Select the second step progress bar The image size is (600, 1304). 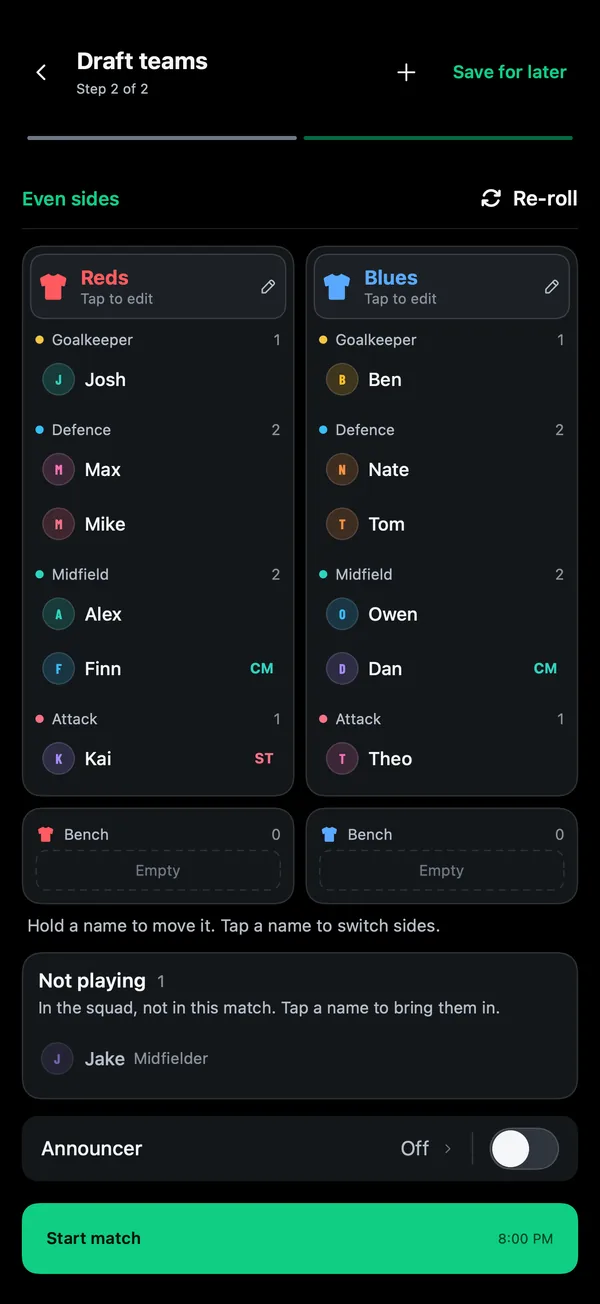tap(438, 138)
